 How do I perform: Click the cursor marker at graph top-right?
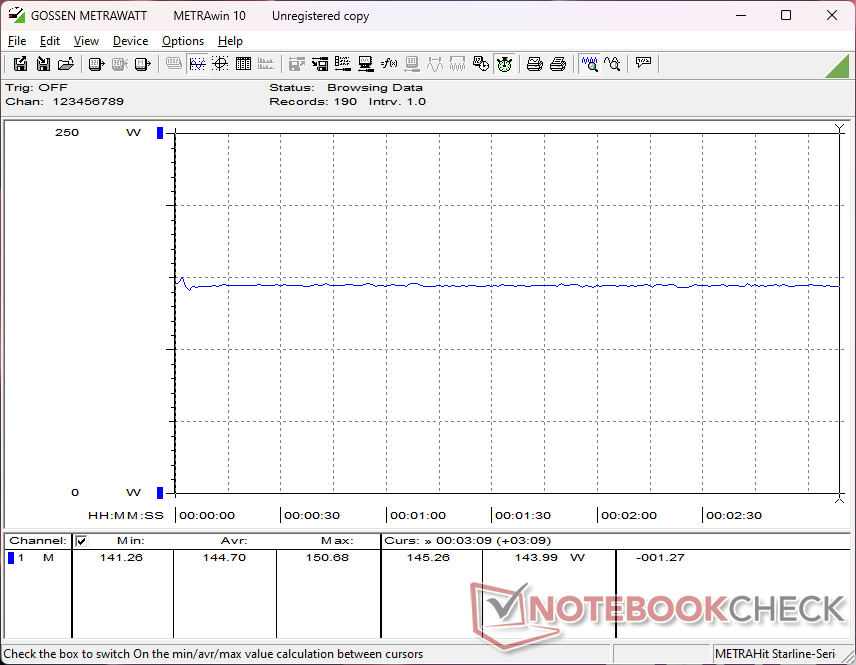pos(840,129)
